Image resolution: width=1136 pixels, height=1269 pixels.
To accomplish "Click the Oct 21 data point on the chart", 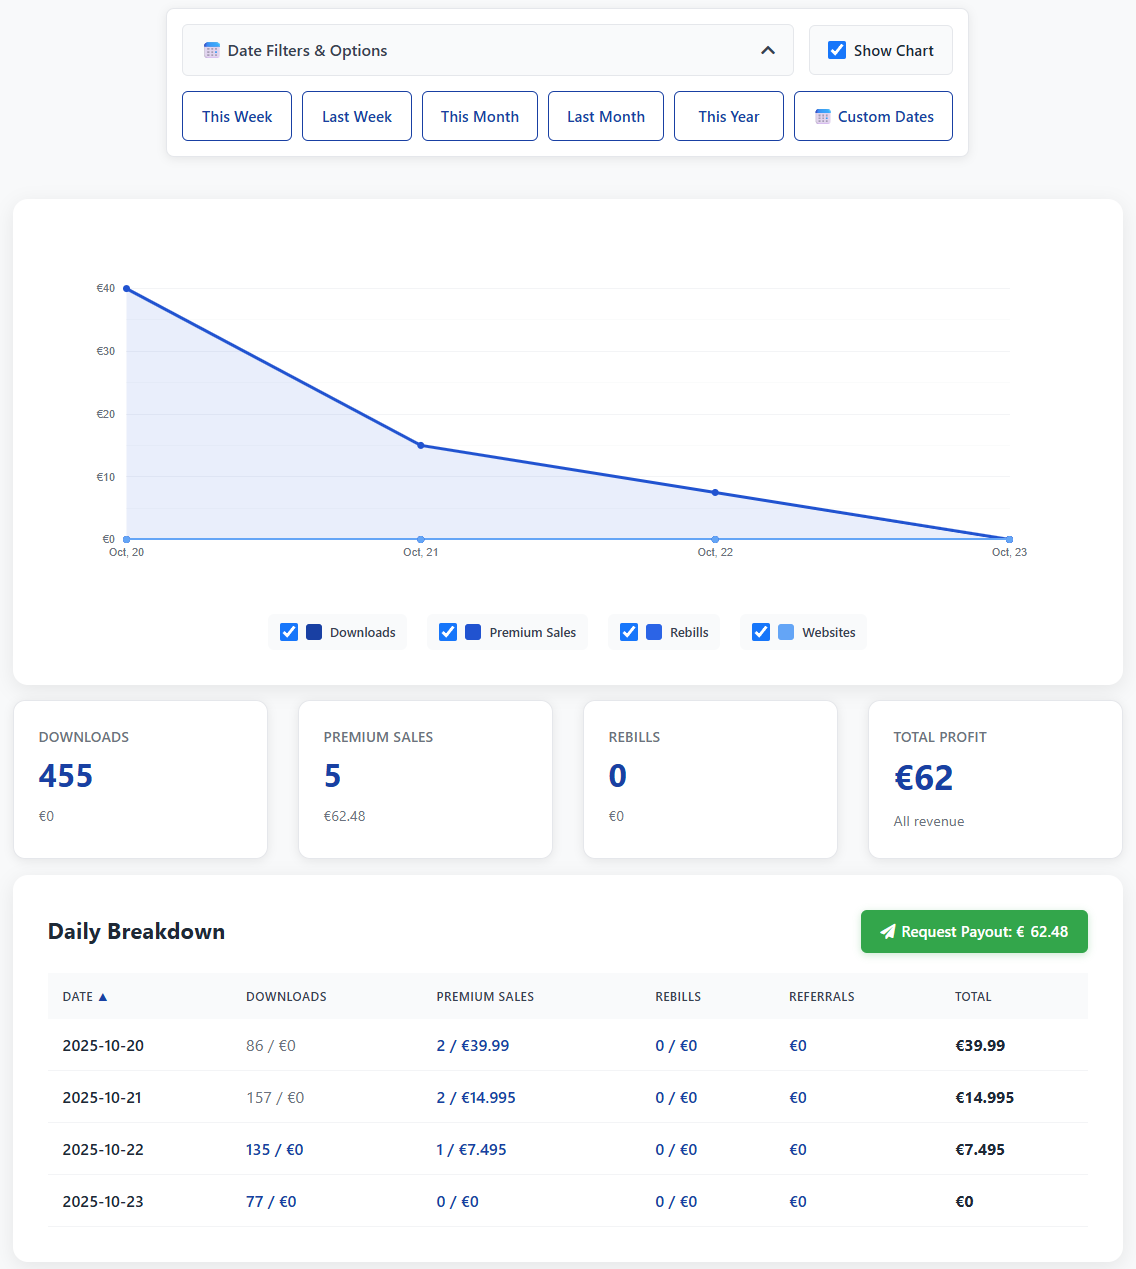I will pyautogui.click(x=420, y=446).
